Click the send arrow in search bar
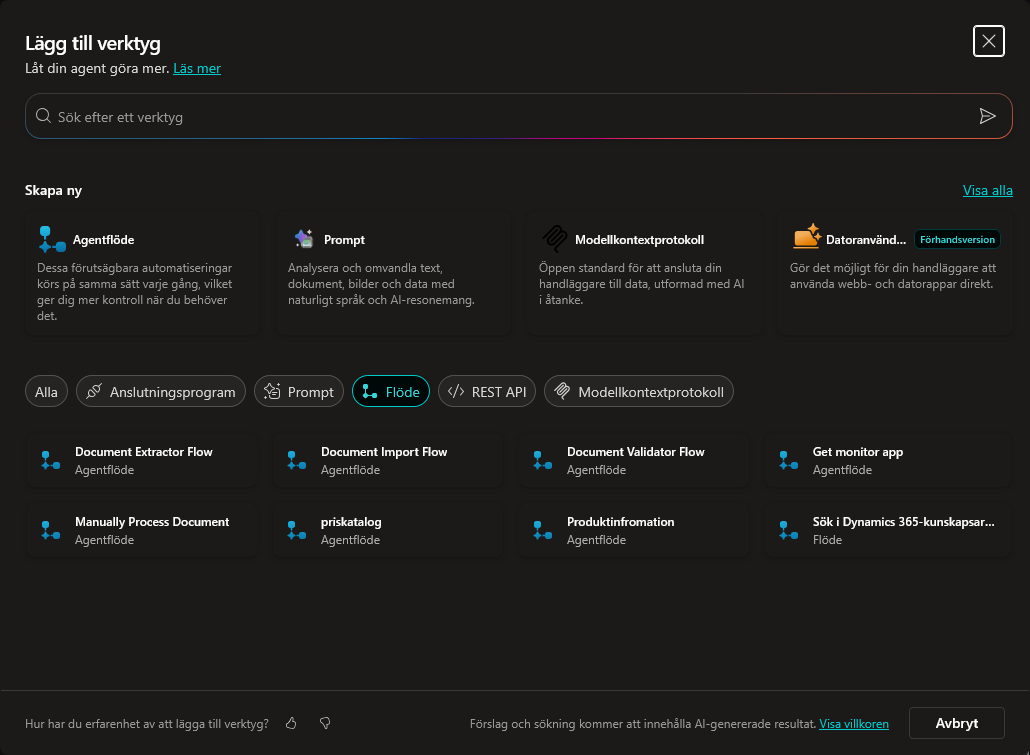 987,116
